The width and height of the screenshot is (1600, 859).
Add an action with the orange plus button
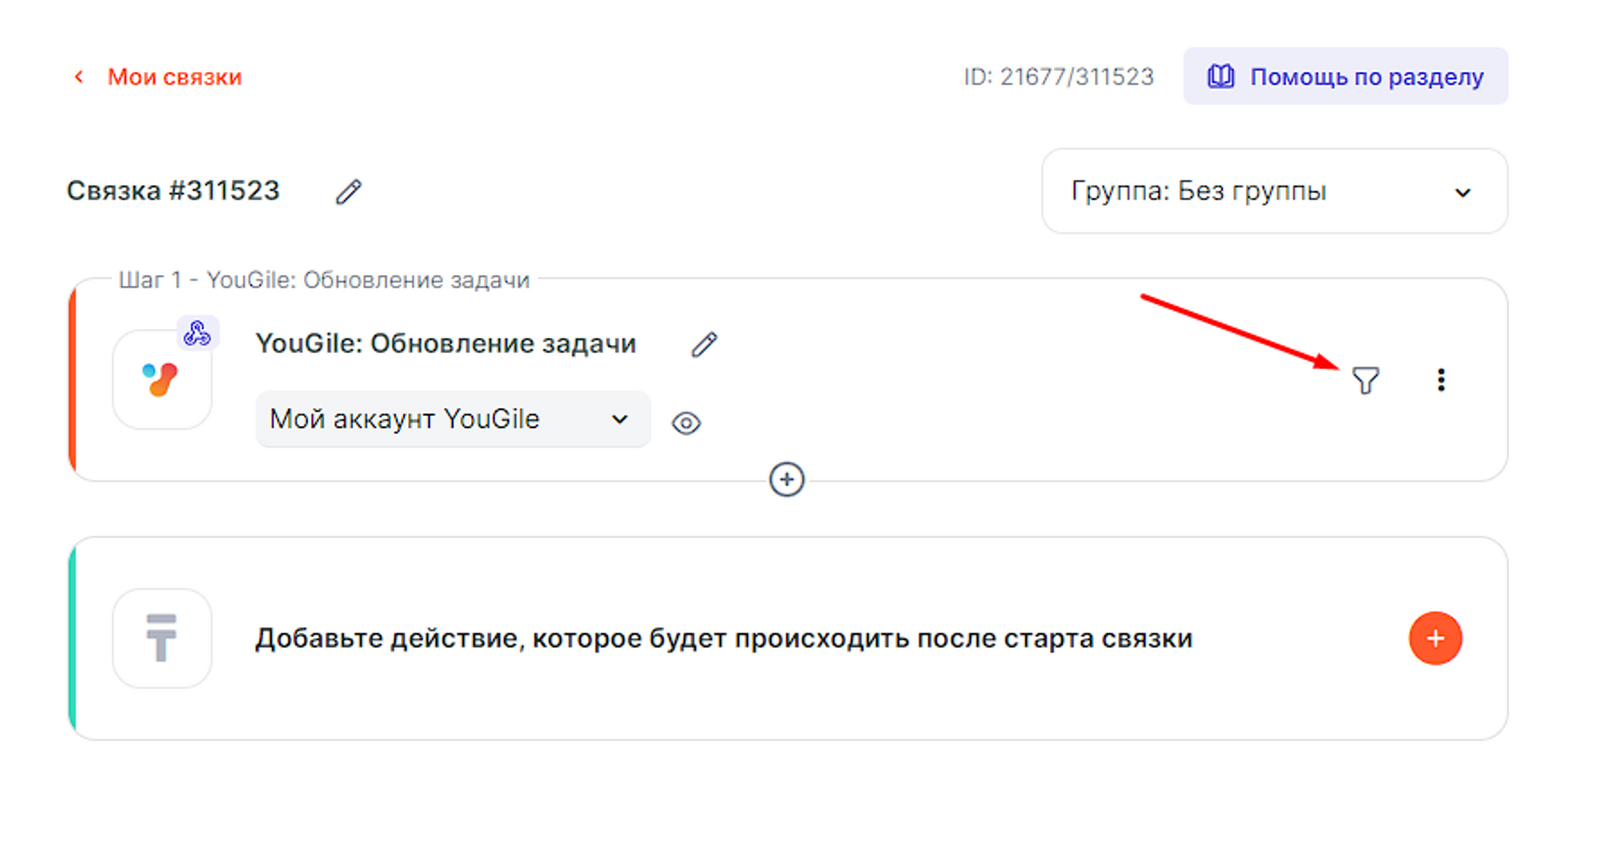click(x=1435, y=638)
